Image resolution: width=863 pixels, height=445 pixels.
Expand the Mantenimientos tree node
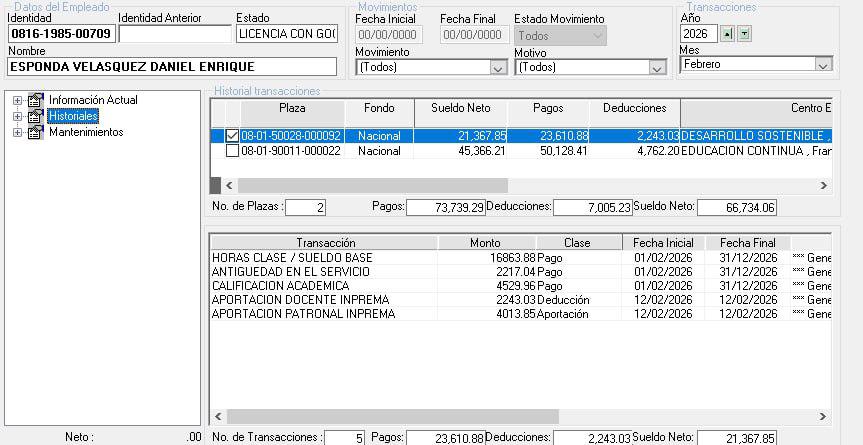(x=18, y=133)
